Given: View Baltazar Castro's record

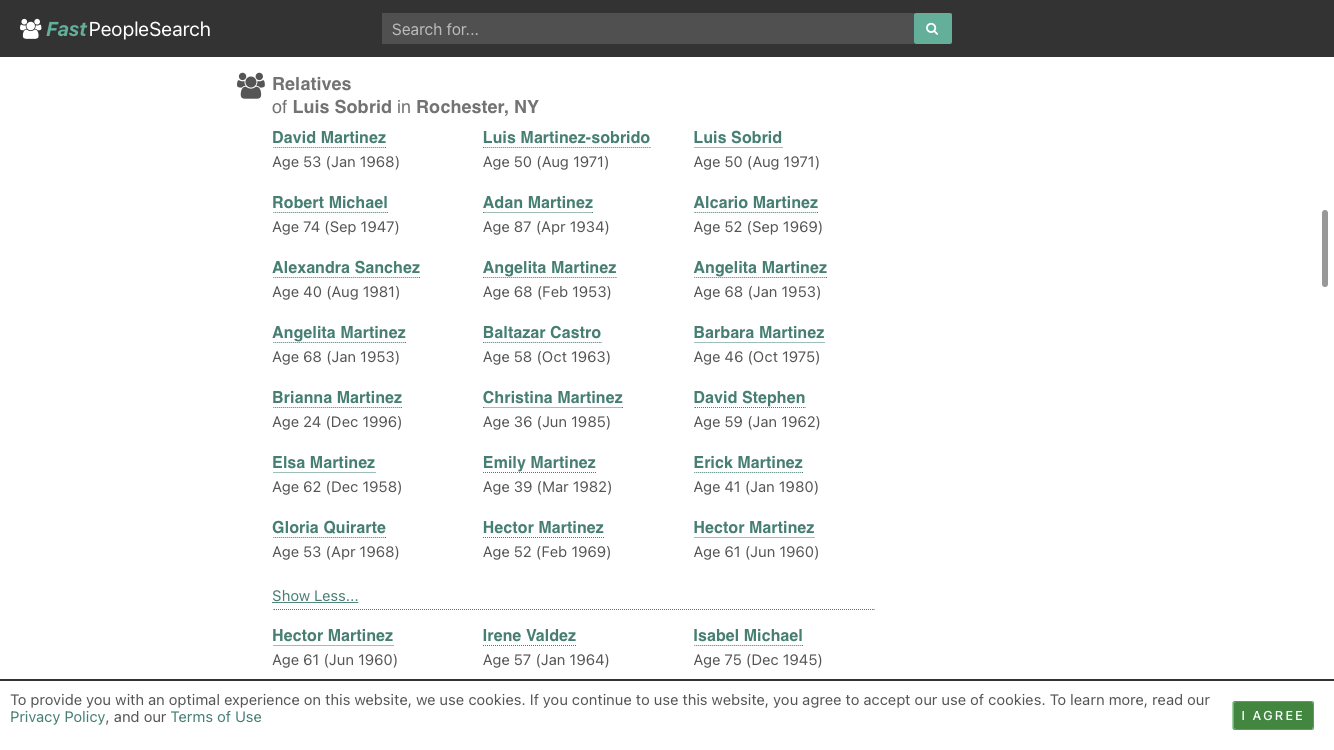Looking at the screenshot, I should (x=542, y=333).
